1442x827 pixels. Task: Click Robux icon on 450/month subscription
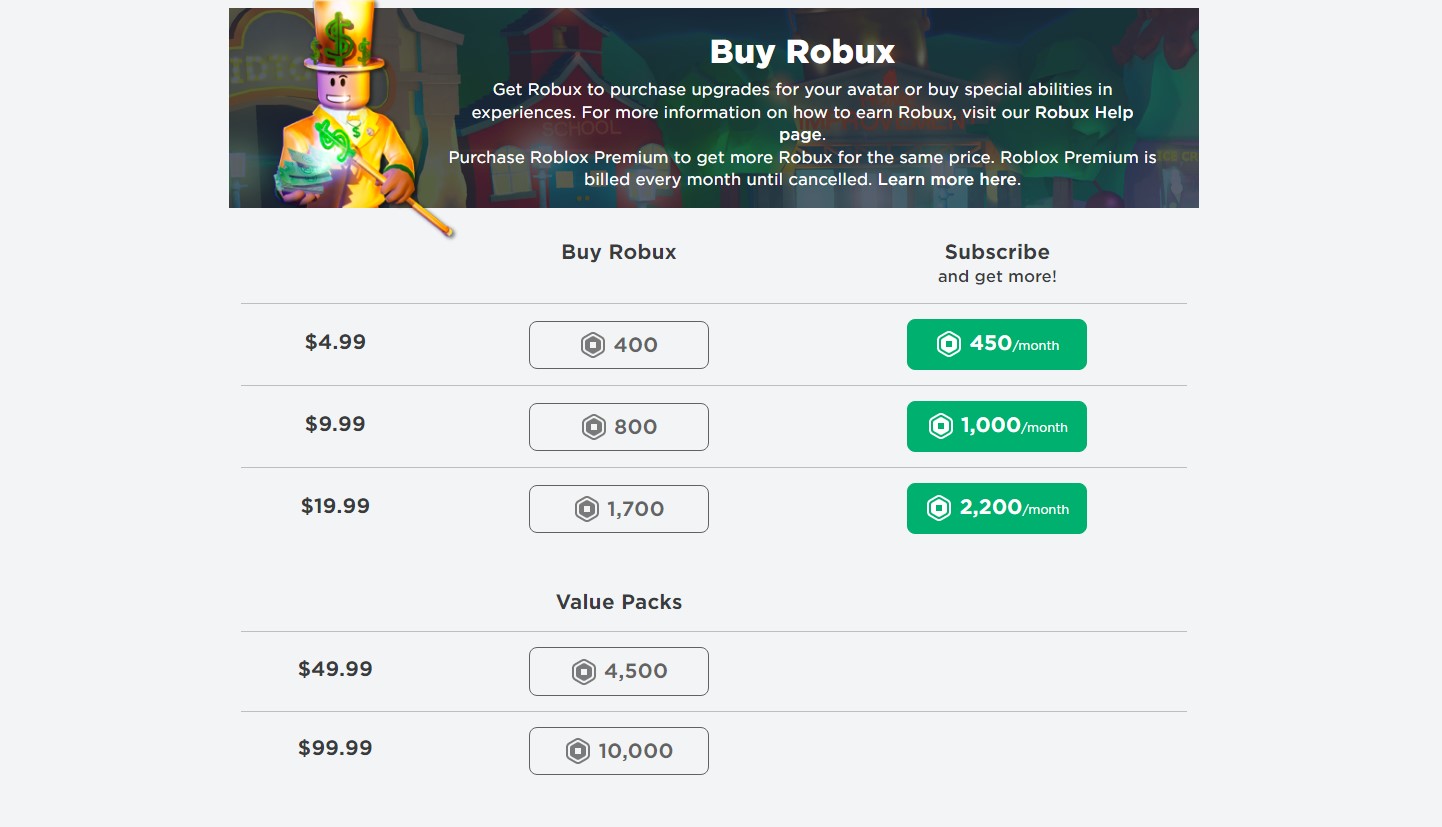coord(948,344)
